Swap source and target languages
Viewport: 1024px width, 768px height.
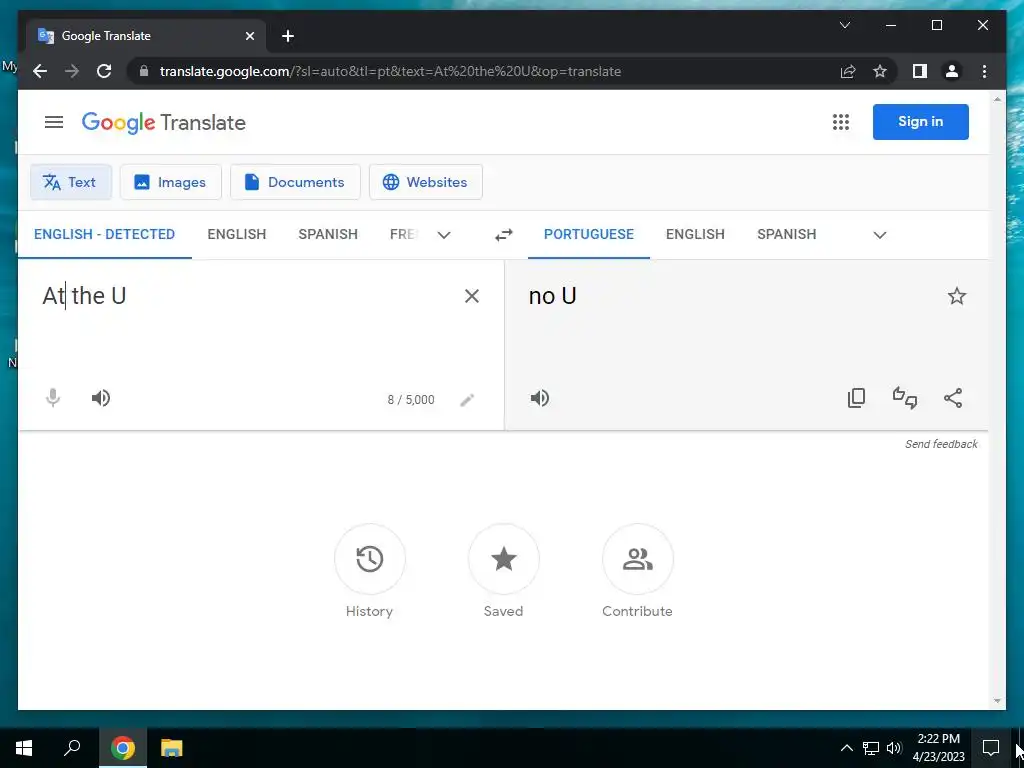(x=504, y=234)
